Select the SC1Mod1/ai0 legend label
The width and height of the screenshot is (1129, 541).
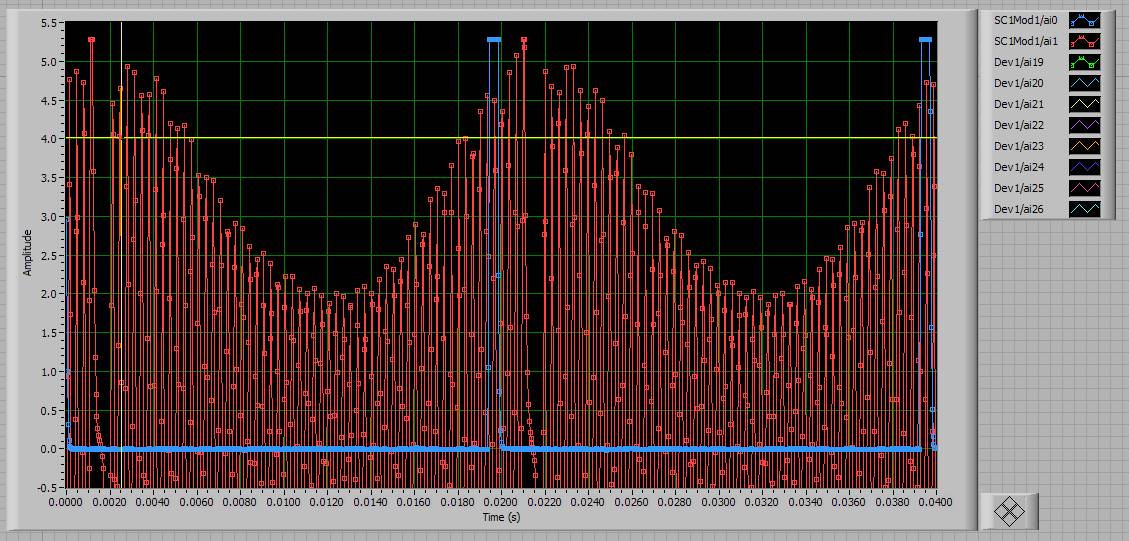(x=1025, y=21)
